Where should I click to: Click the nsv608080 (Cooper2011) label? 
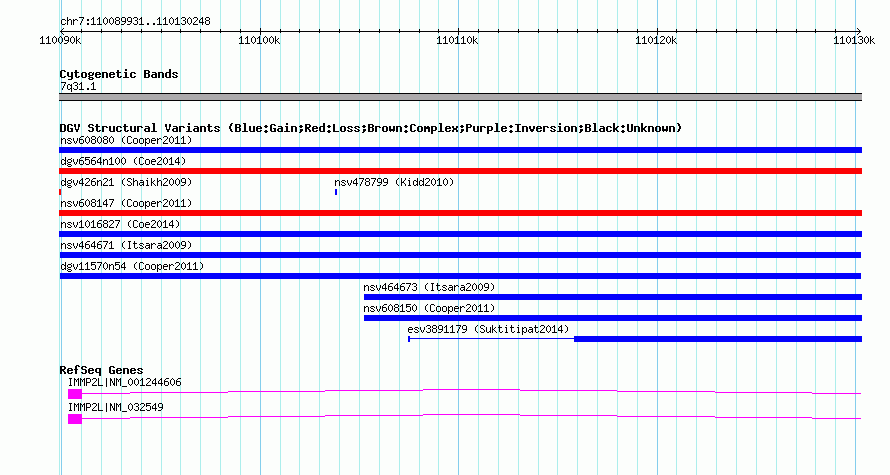[x=126, y=140]
